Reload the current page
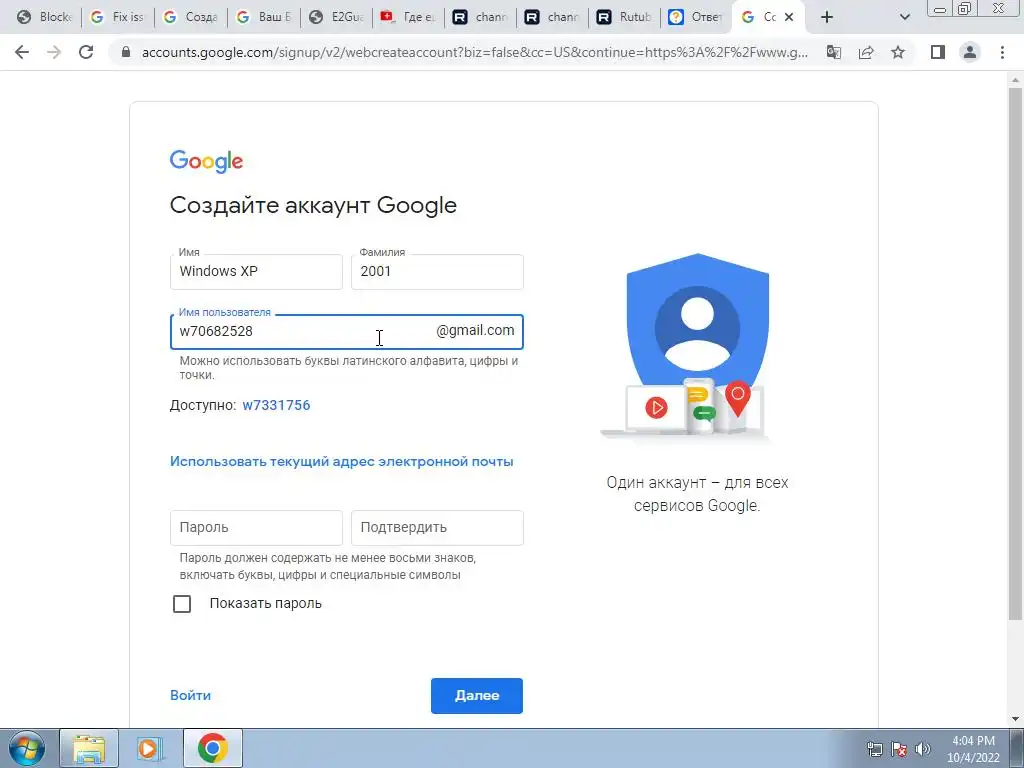Screen dimensions: 1024x768 [x=86, y=52]
